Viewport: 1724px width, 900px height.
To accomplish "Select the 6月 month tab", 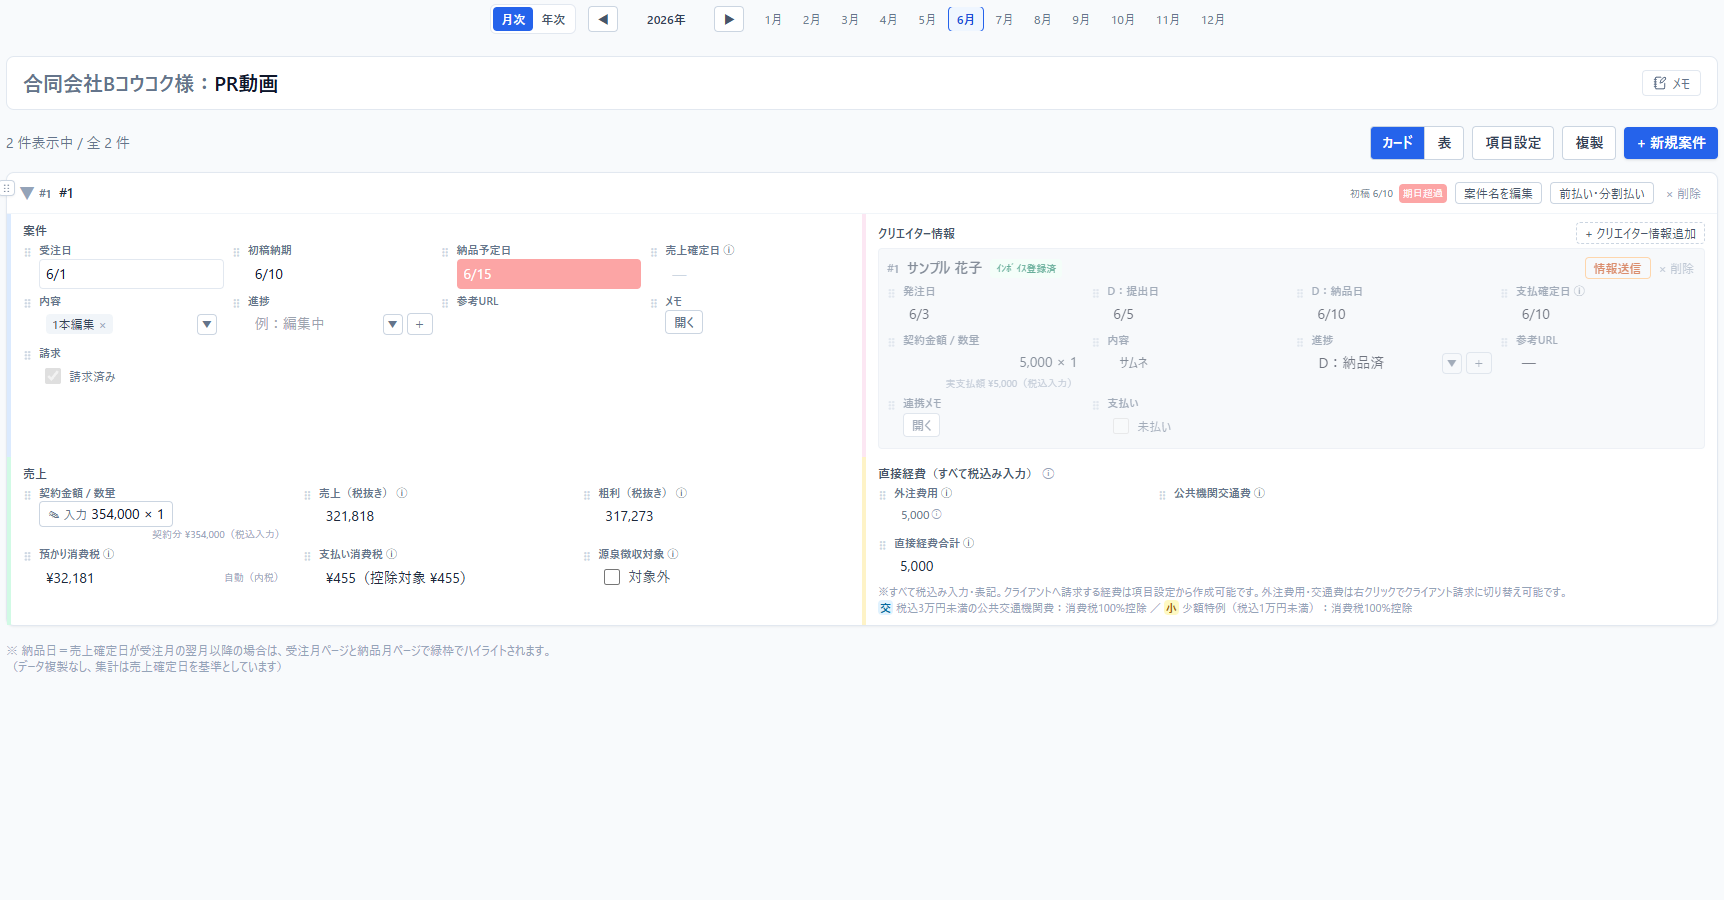I will click(966, 19).
